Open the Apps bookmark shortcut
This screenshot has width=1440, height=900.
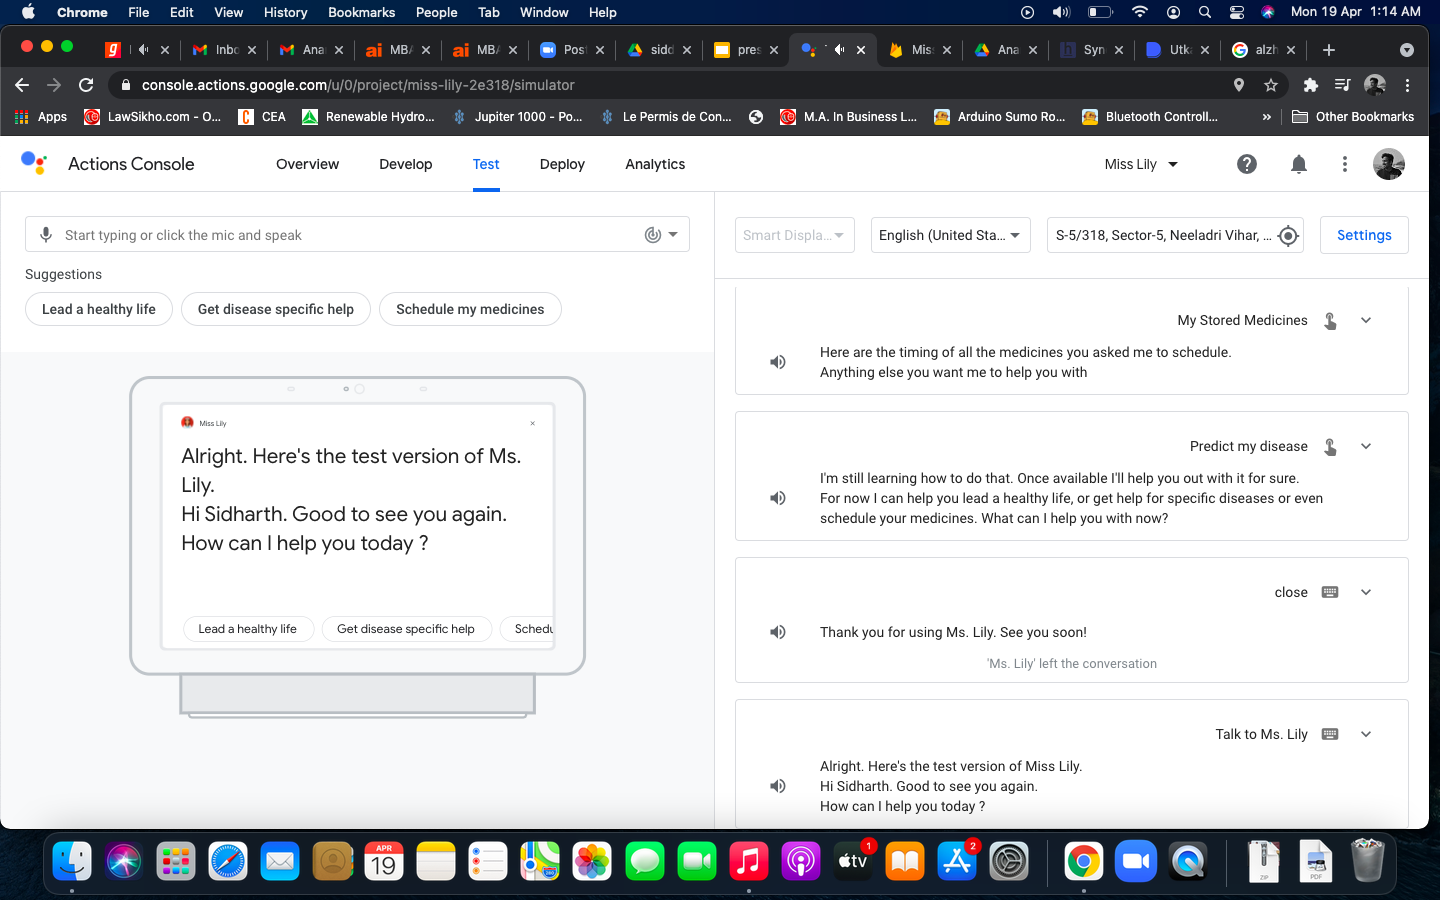pyautogui.click(x=41, y=117)
